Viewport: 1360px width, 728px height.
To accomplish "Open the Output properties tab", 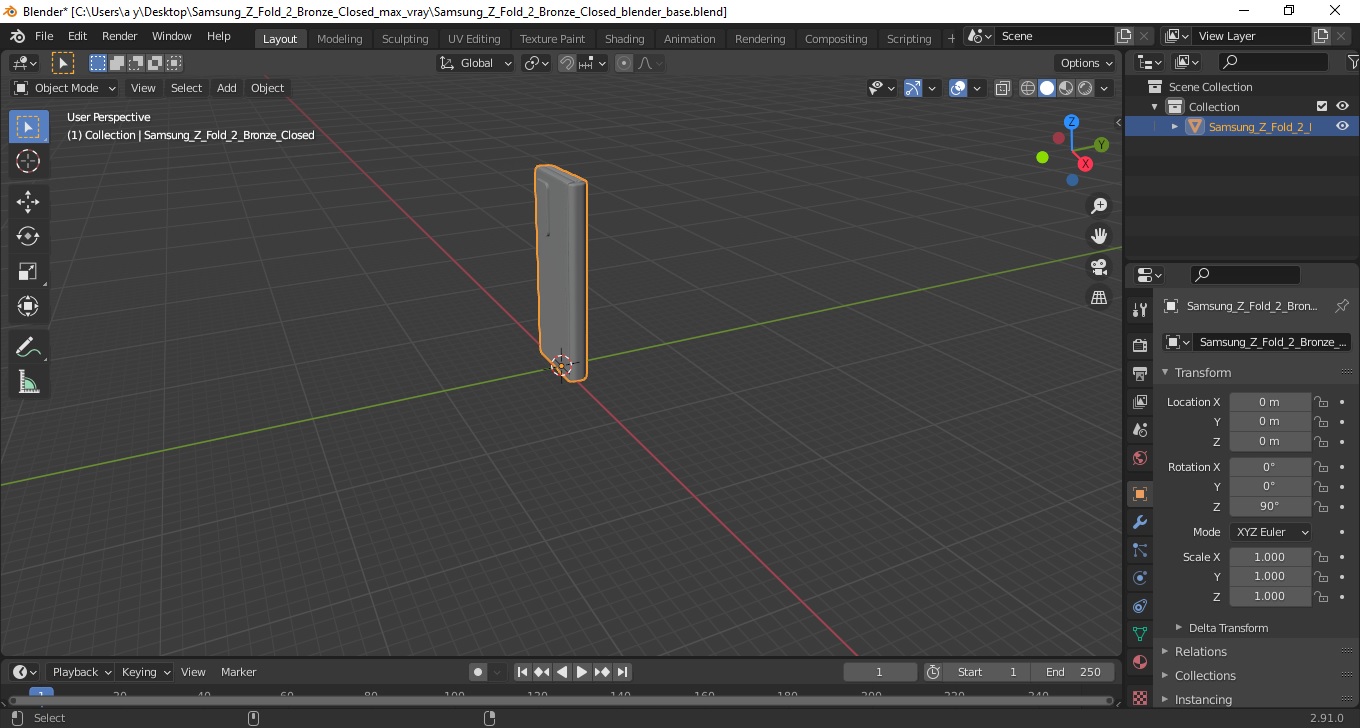I will pos(1139,374).
